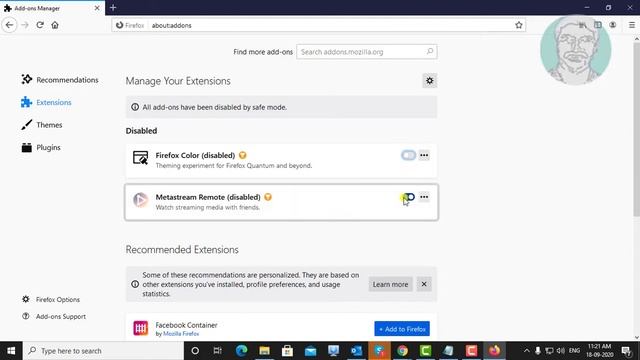Open the notification center
The height and width of the screenshot is (360, 640).
click(626, 351)
